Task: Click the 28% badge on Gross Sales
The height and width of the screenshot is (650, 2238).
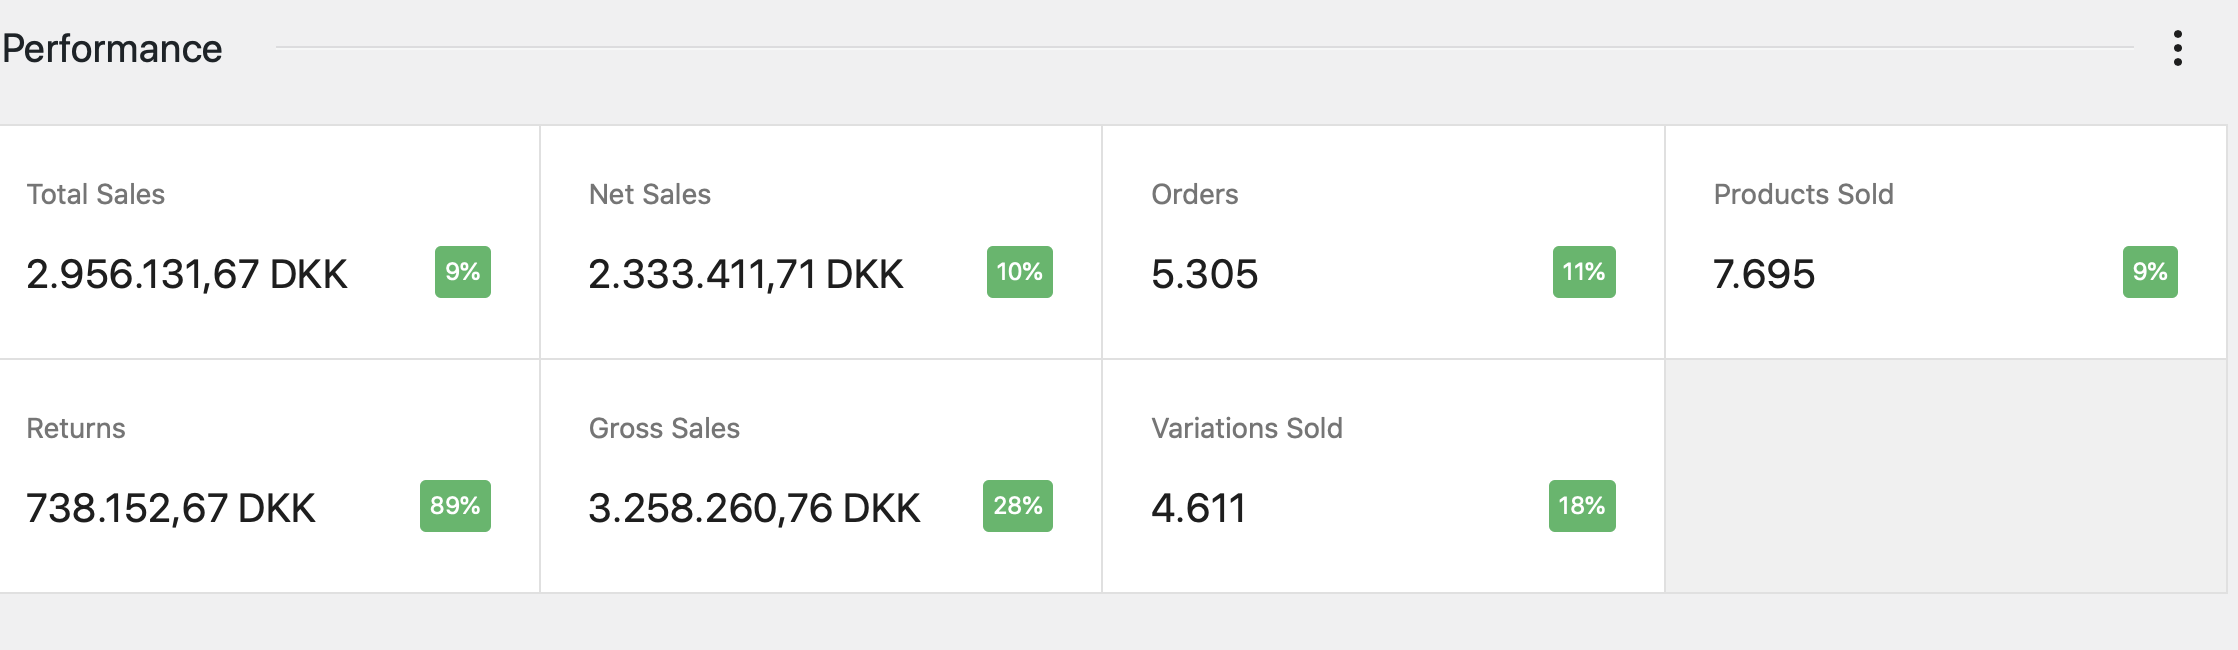Action: tap(1017, 506)
